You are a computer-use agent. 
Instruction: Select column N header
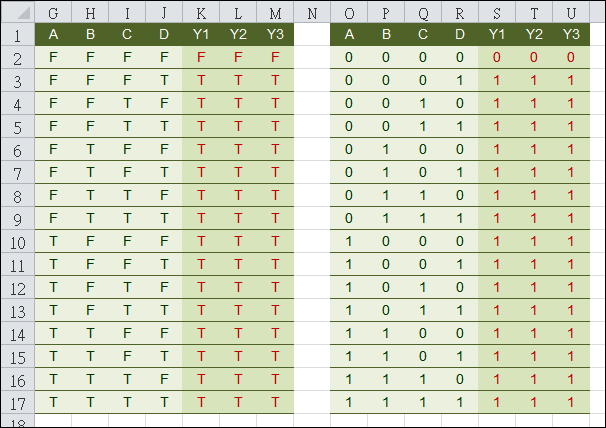[x=312, y=13]
